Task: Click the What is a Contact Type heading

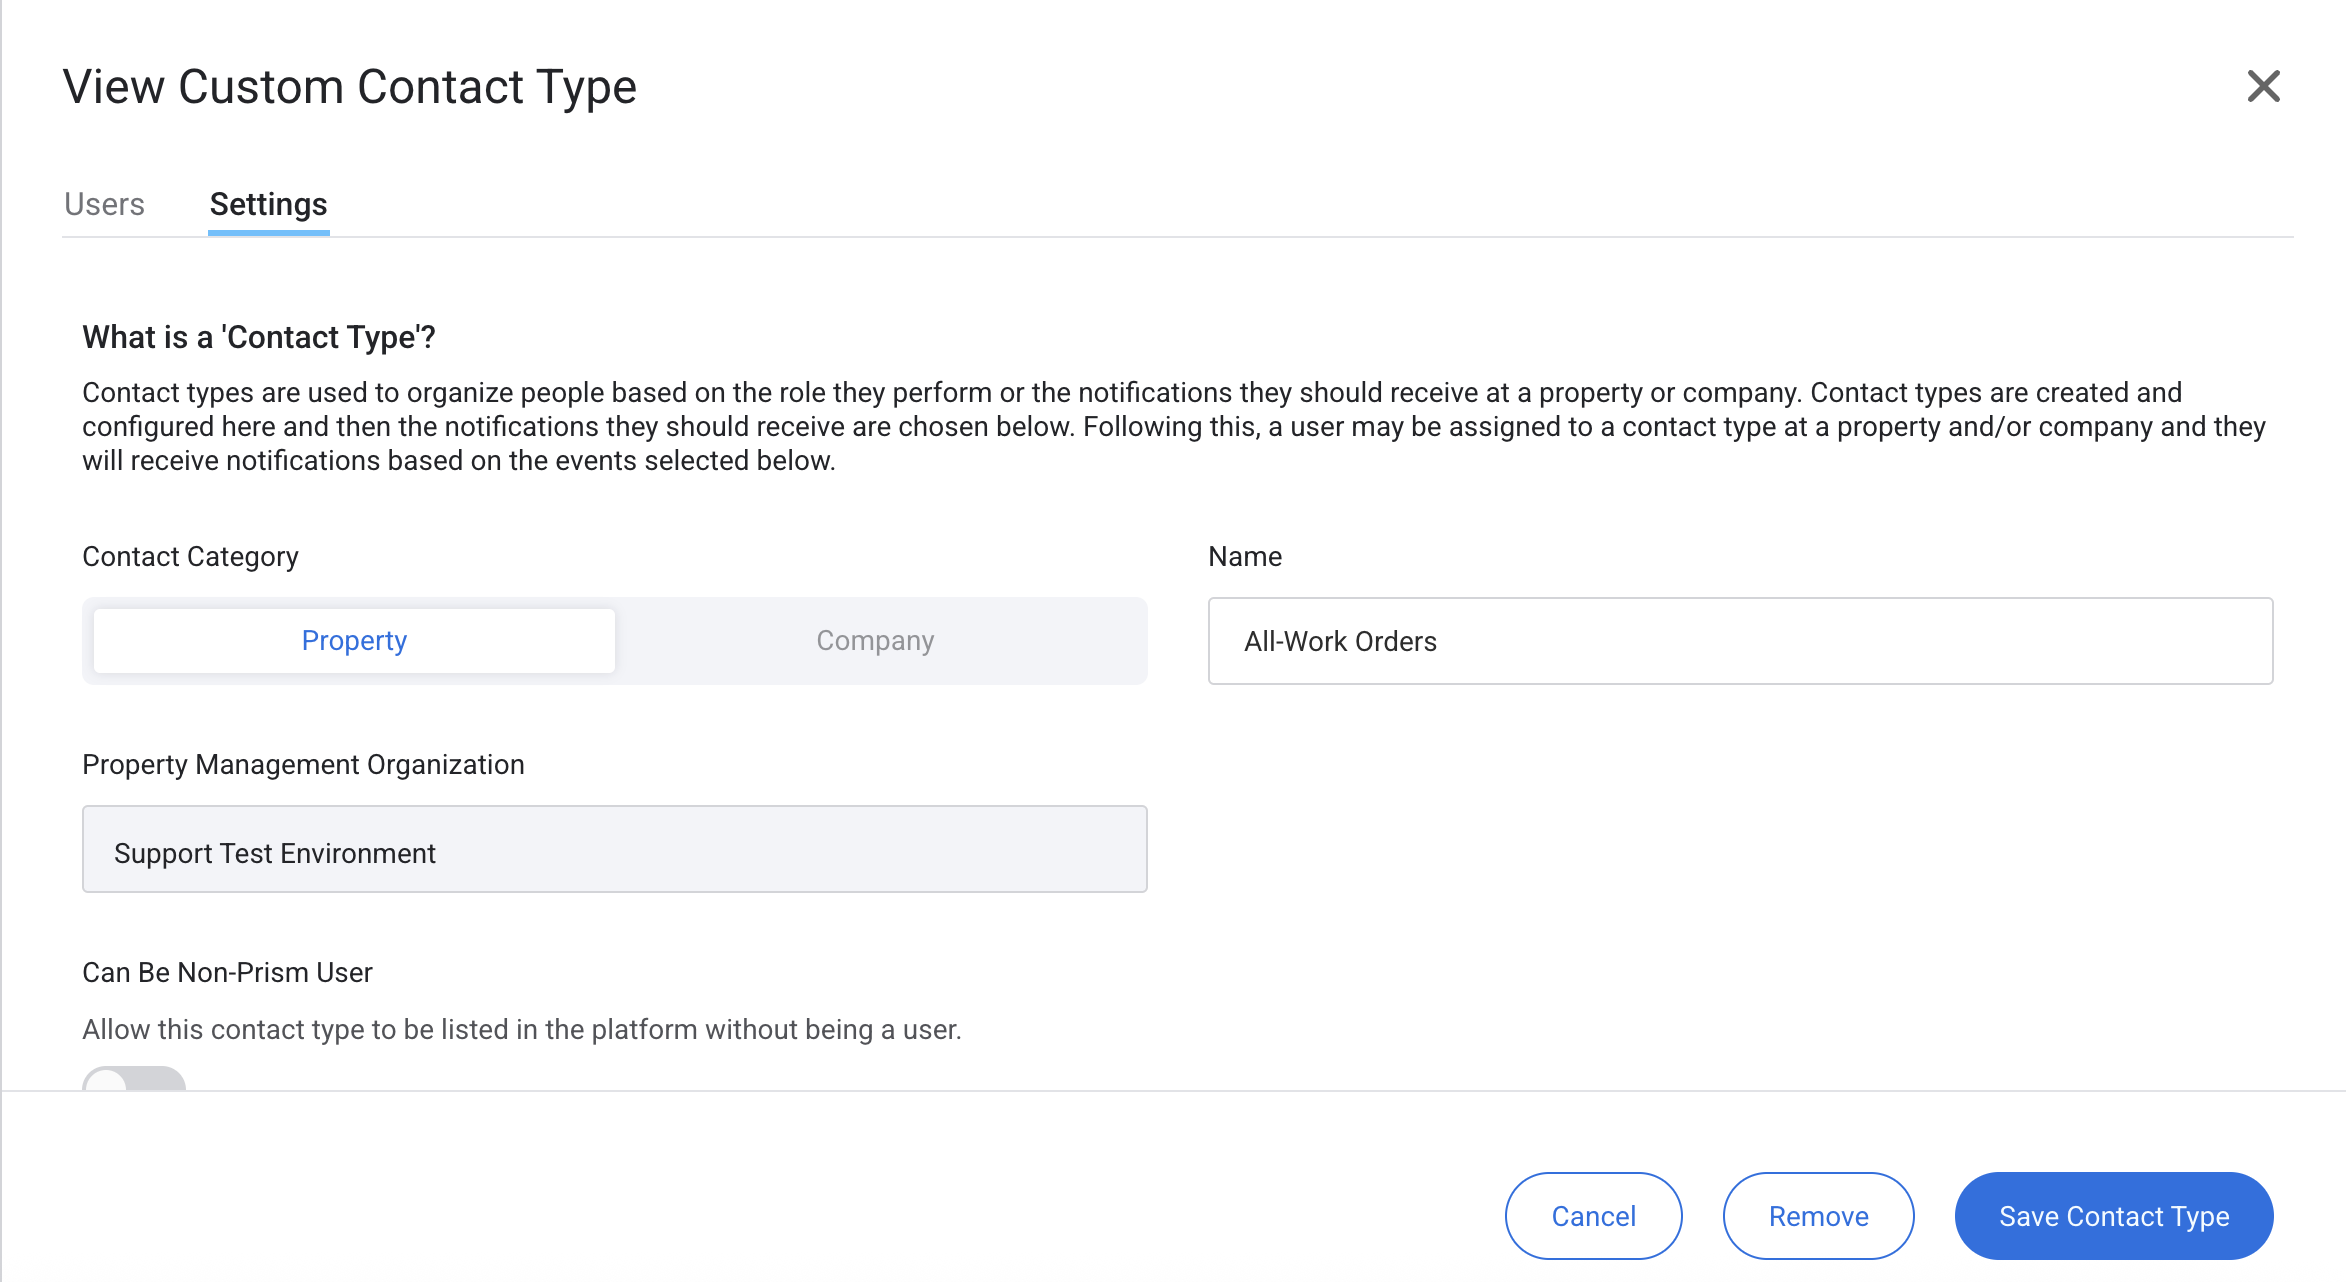Action: [259, 337]
